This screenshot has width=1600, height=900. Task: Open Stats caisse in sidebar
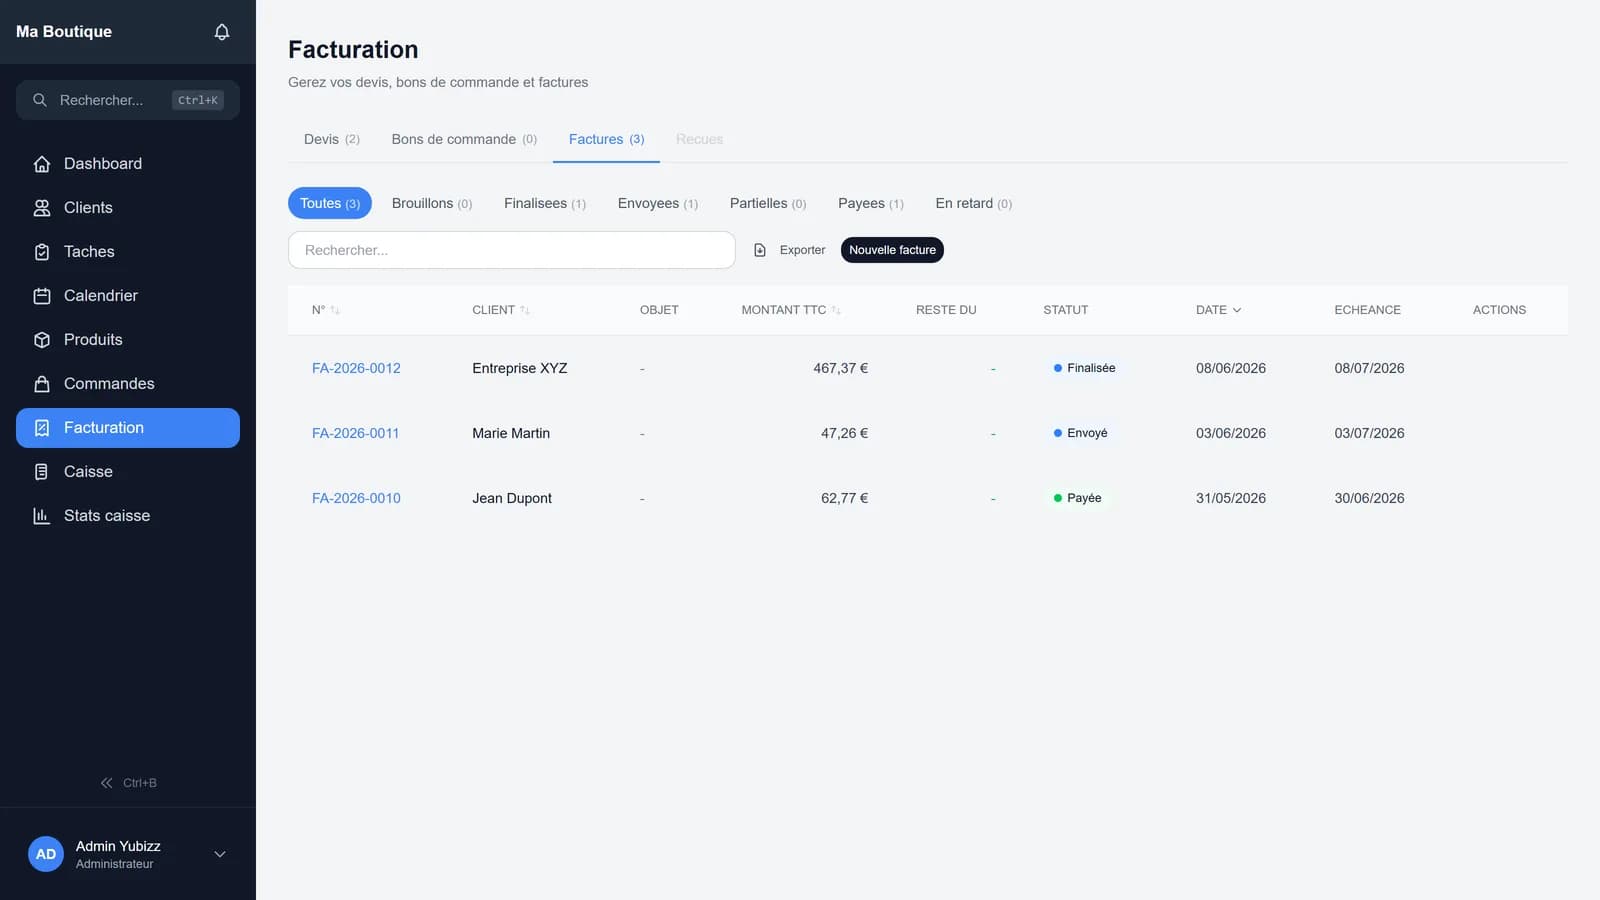128,516
